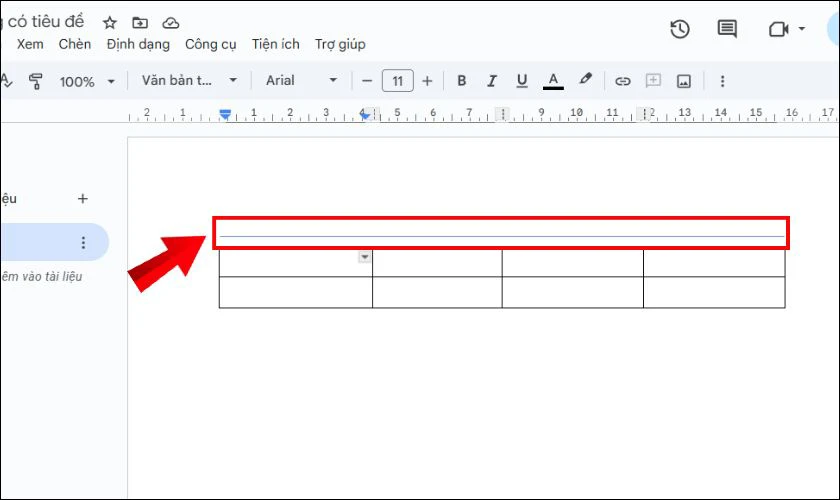Viewport: 840px width, 500px height.
Task: Open the Chèn menu
Action: (74, 44)
